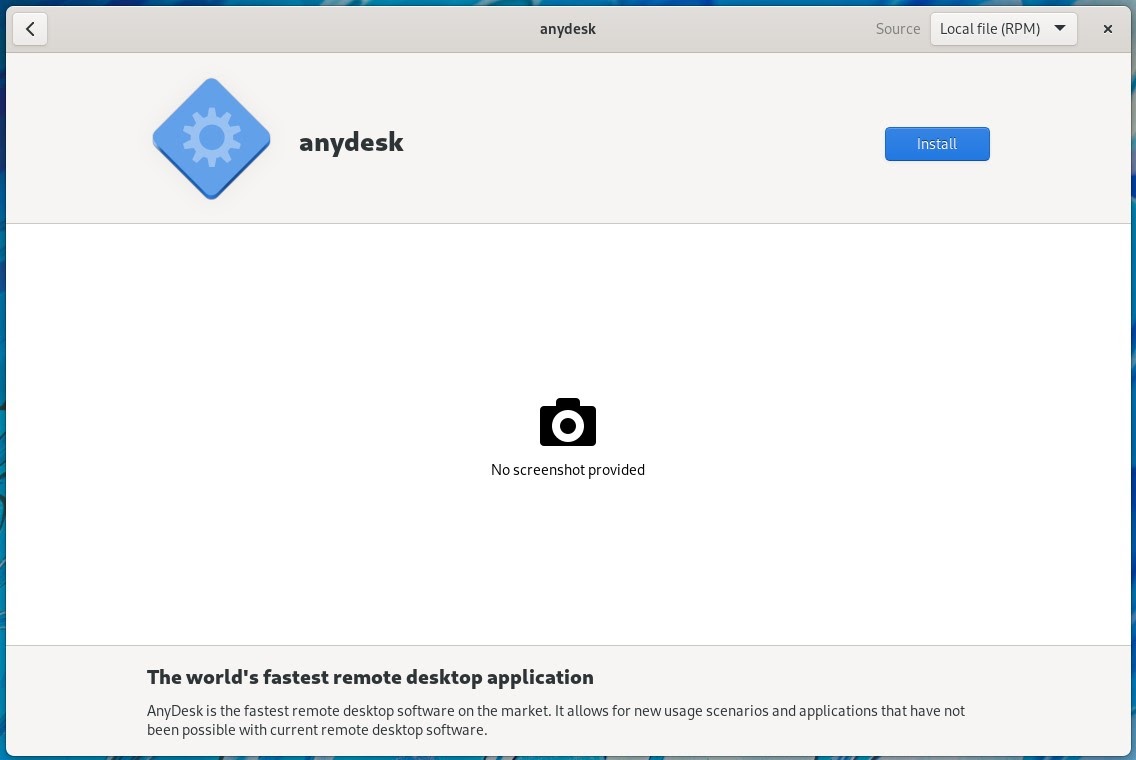The width and height of the screenshot is (1136, 760).
Task: Click the × icon to close the window
Action: coord(1107,29)
